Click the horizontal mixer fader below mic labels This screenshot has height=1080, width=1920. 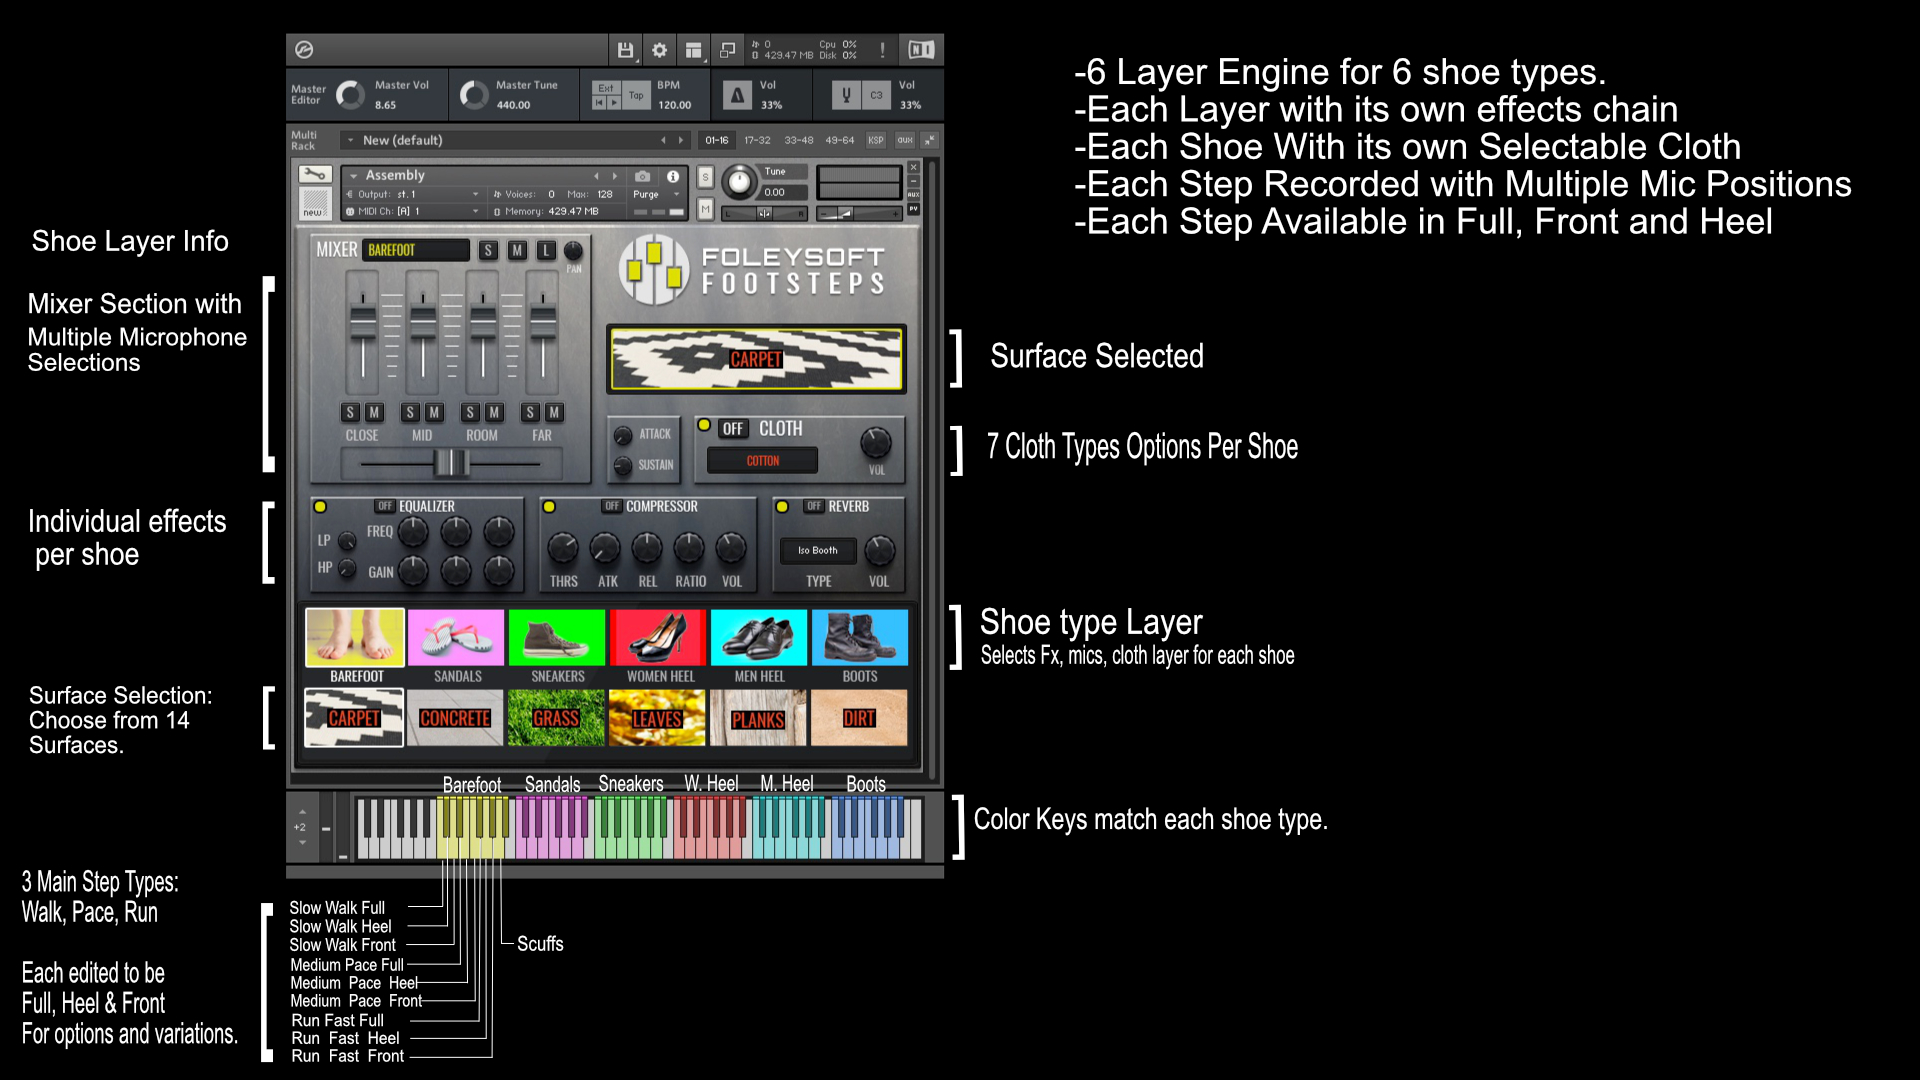click(x=451, y=463)
